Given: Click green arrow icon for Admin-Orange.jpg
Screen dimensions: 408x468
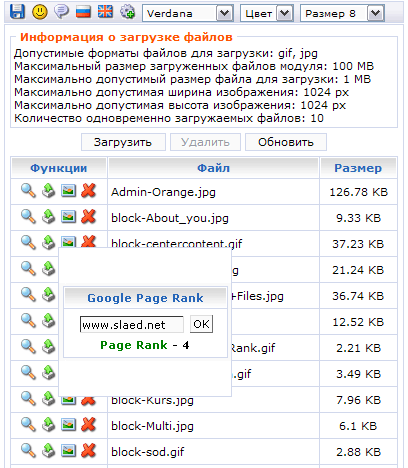Looking at the screenshot, I should coord(48,191).
